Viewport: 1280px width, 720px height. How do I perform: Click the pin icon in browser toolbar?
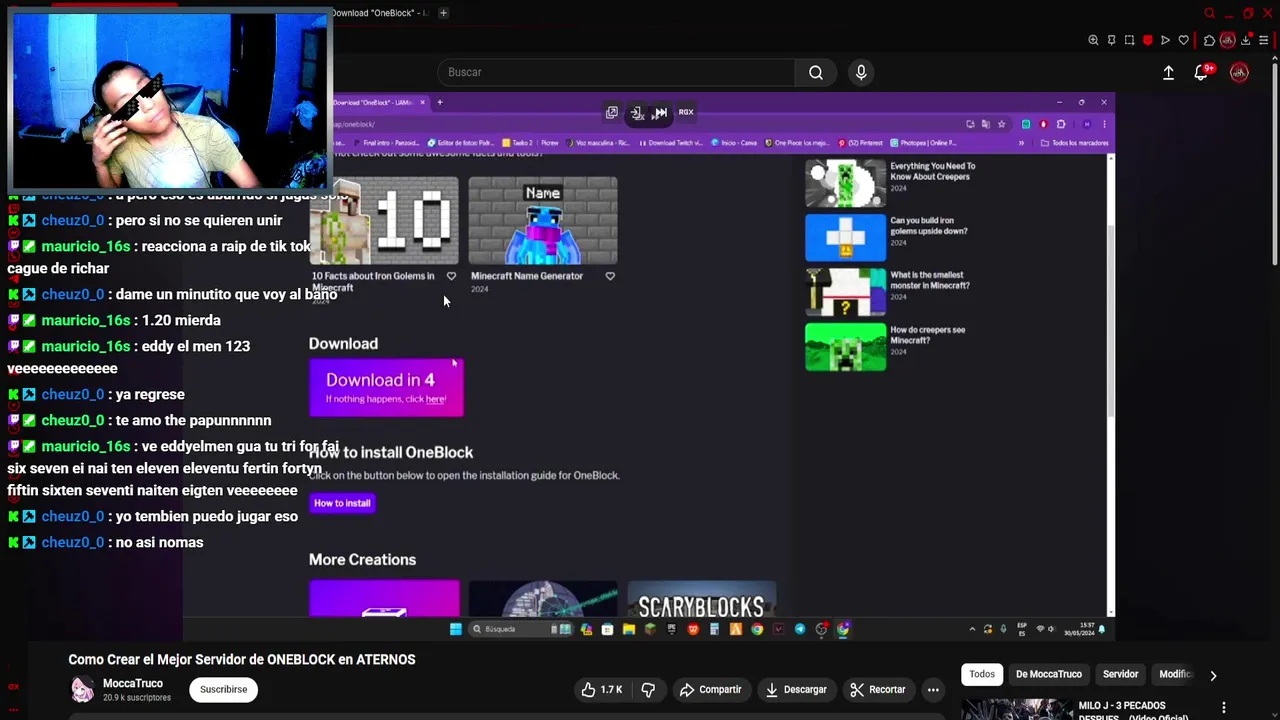tap(1111, 40)
